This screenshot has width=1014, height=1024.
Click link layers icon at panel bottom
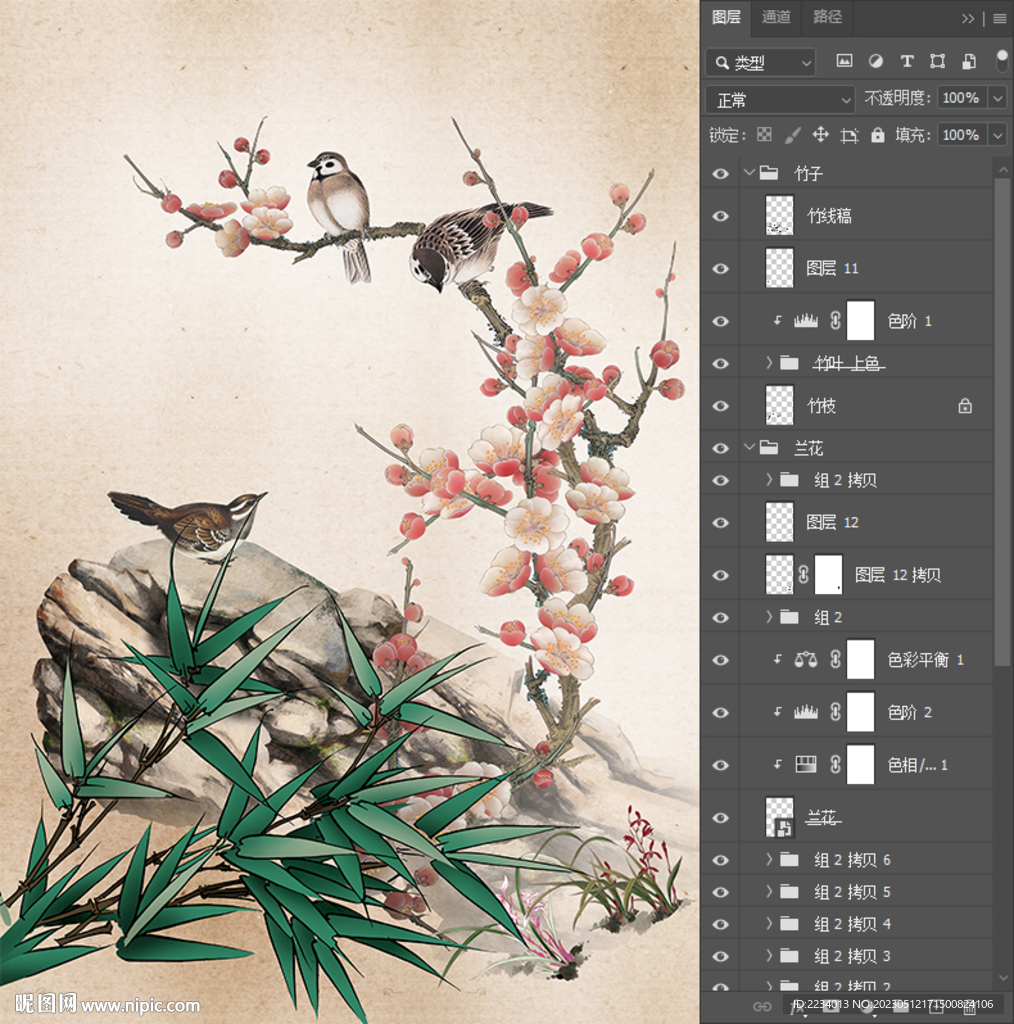point(762,1006)
